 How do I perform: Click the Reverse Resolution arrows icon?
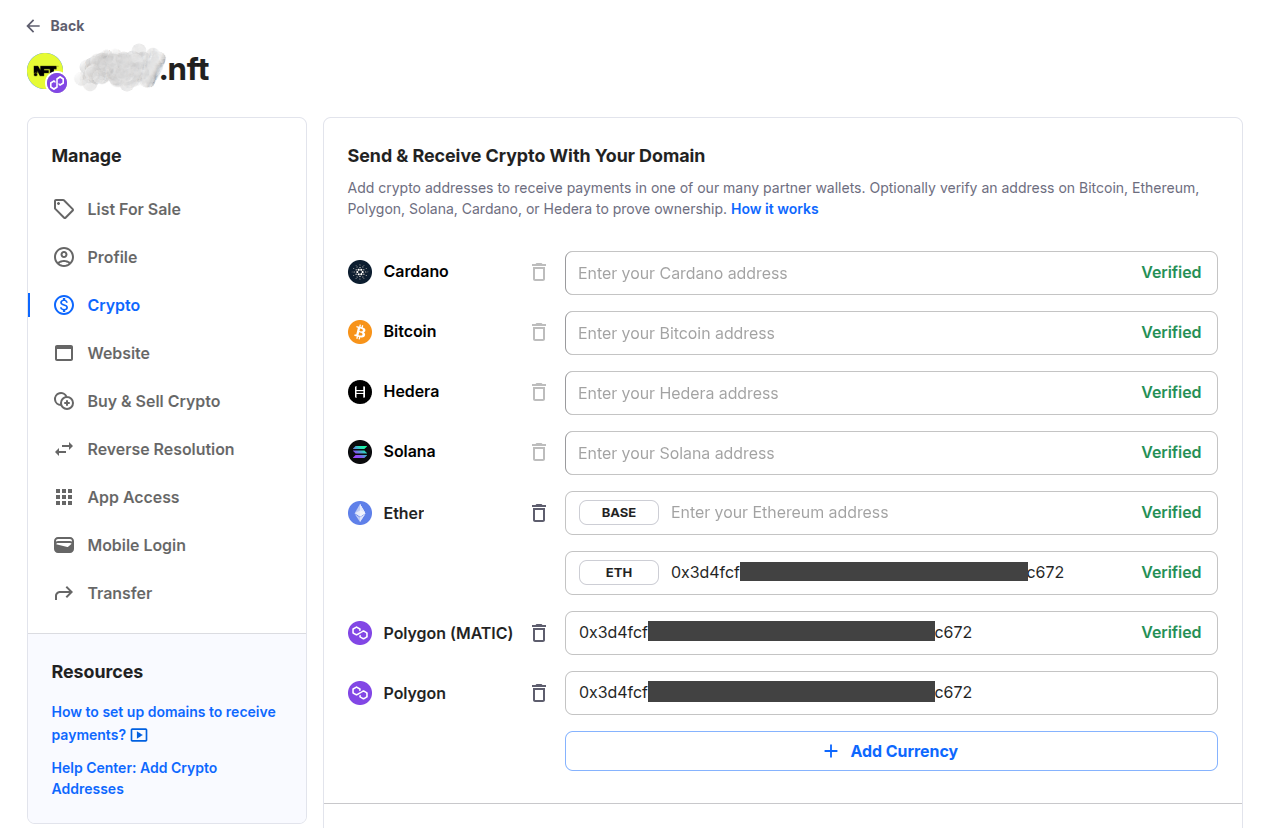[64, 449]
